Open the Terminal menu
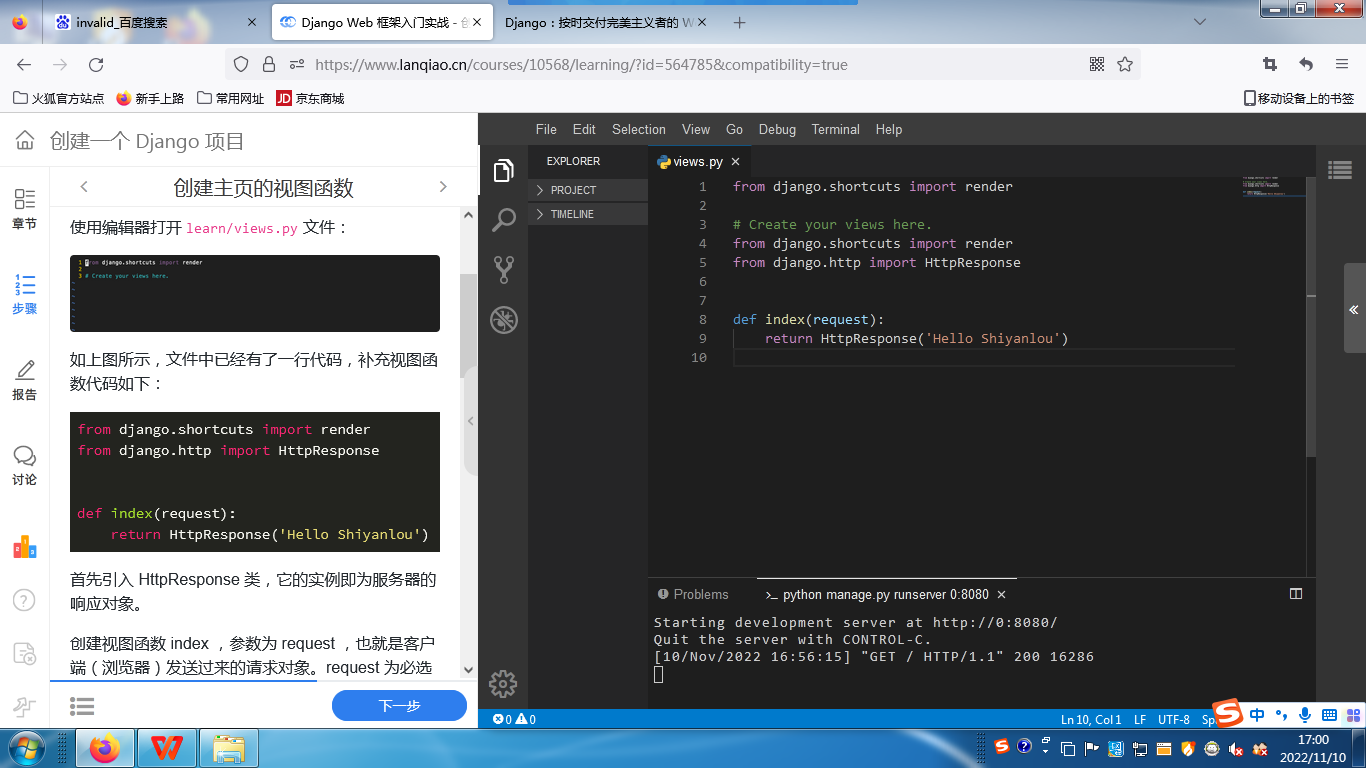 (835, 129)
